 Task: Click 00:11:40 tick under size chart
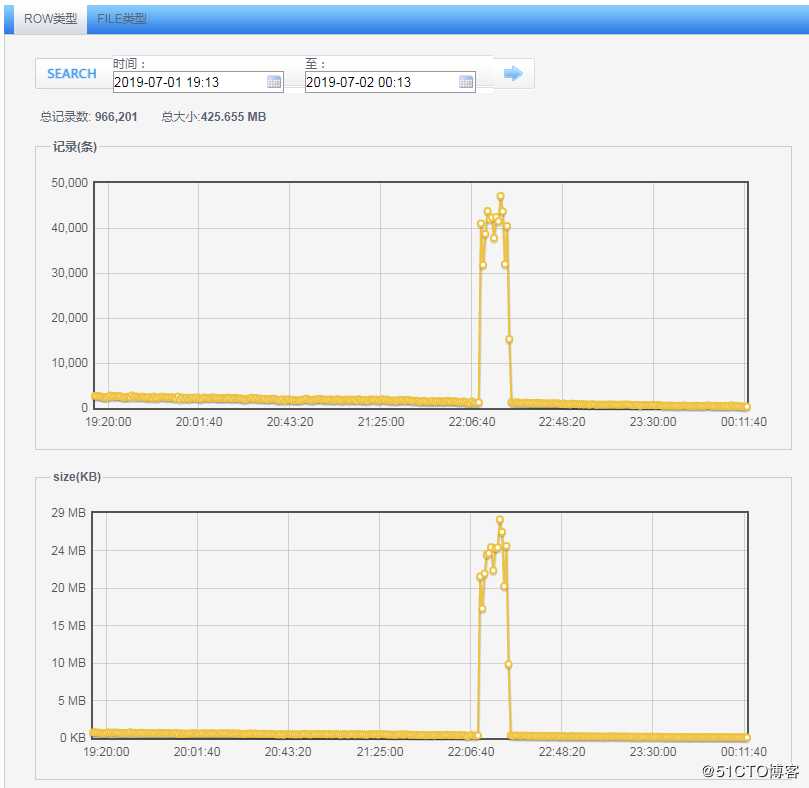[x=743, y=751]
